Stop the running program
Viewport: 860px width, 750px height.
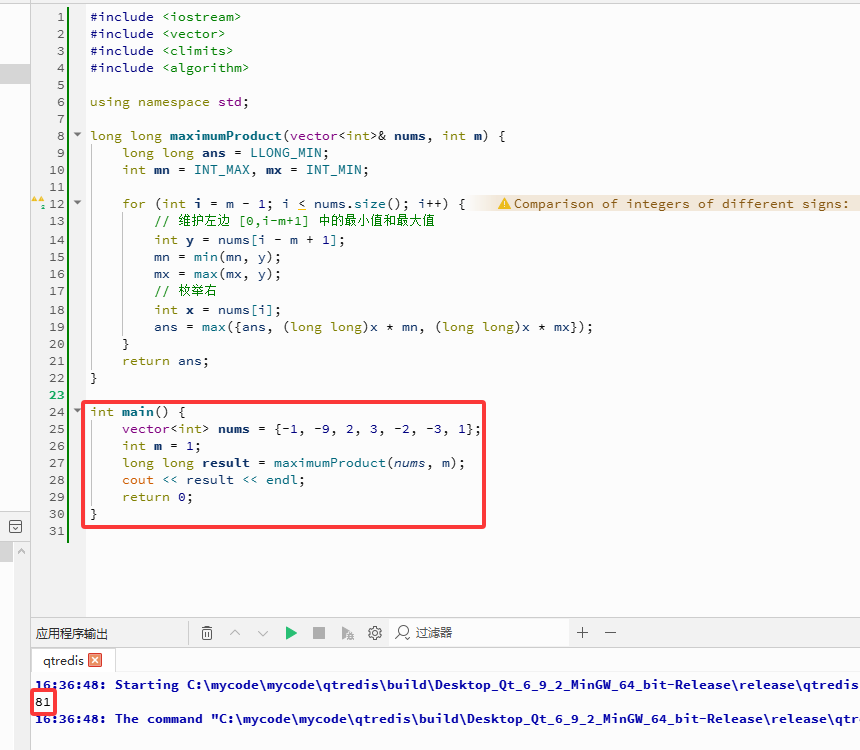tap(319, 633)
